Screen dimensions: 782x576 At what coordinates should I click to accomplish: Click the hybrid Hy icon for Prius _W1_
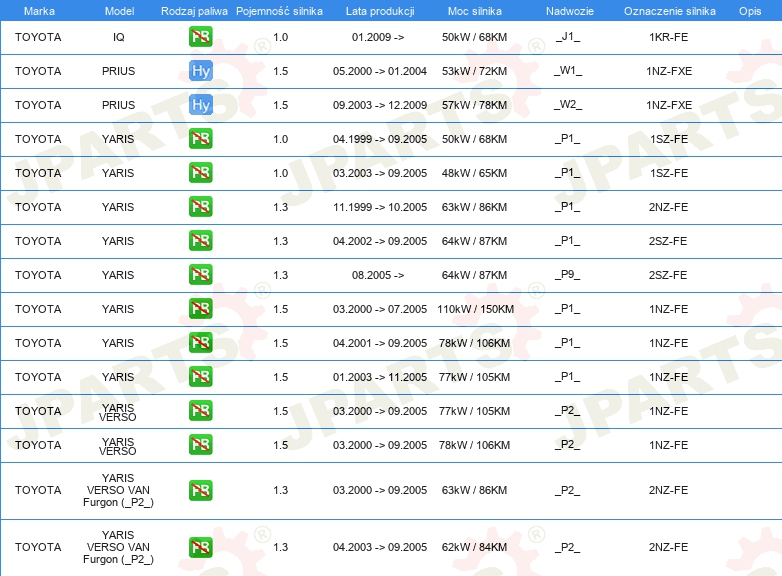click(x=200, y=71)
